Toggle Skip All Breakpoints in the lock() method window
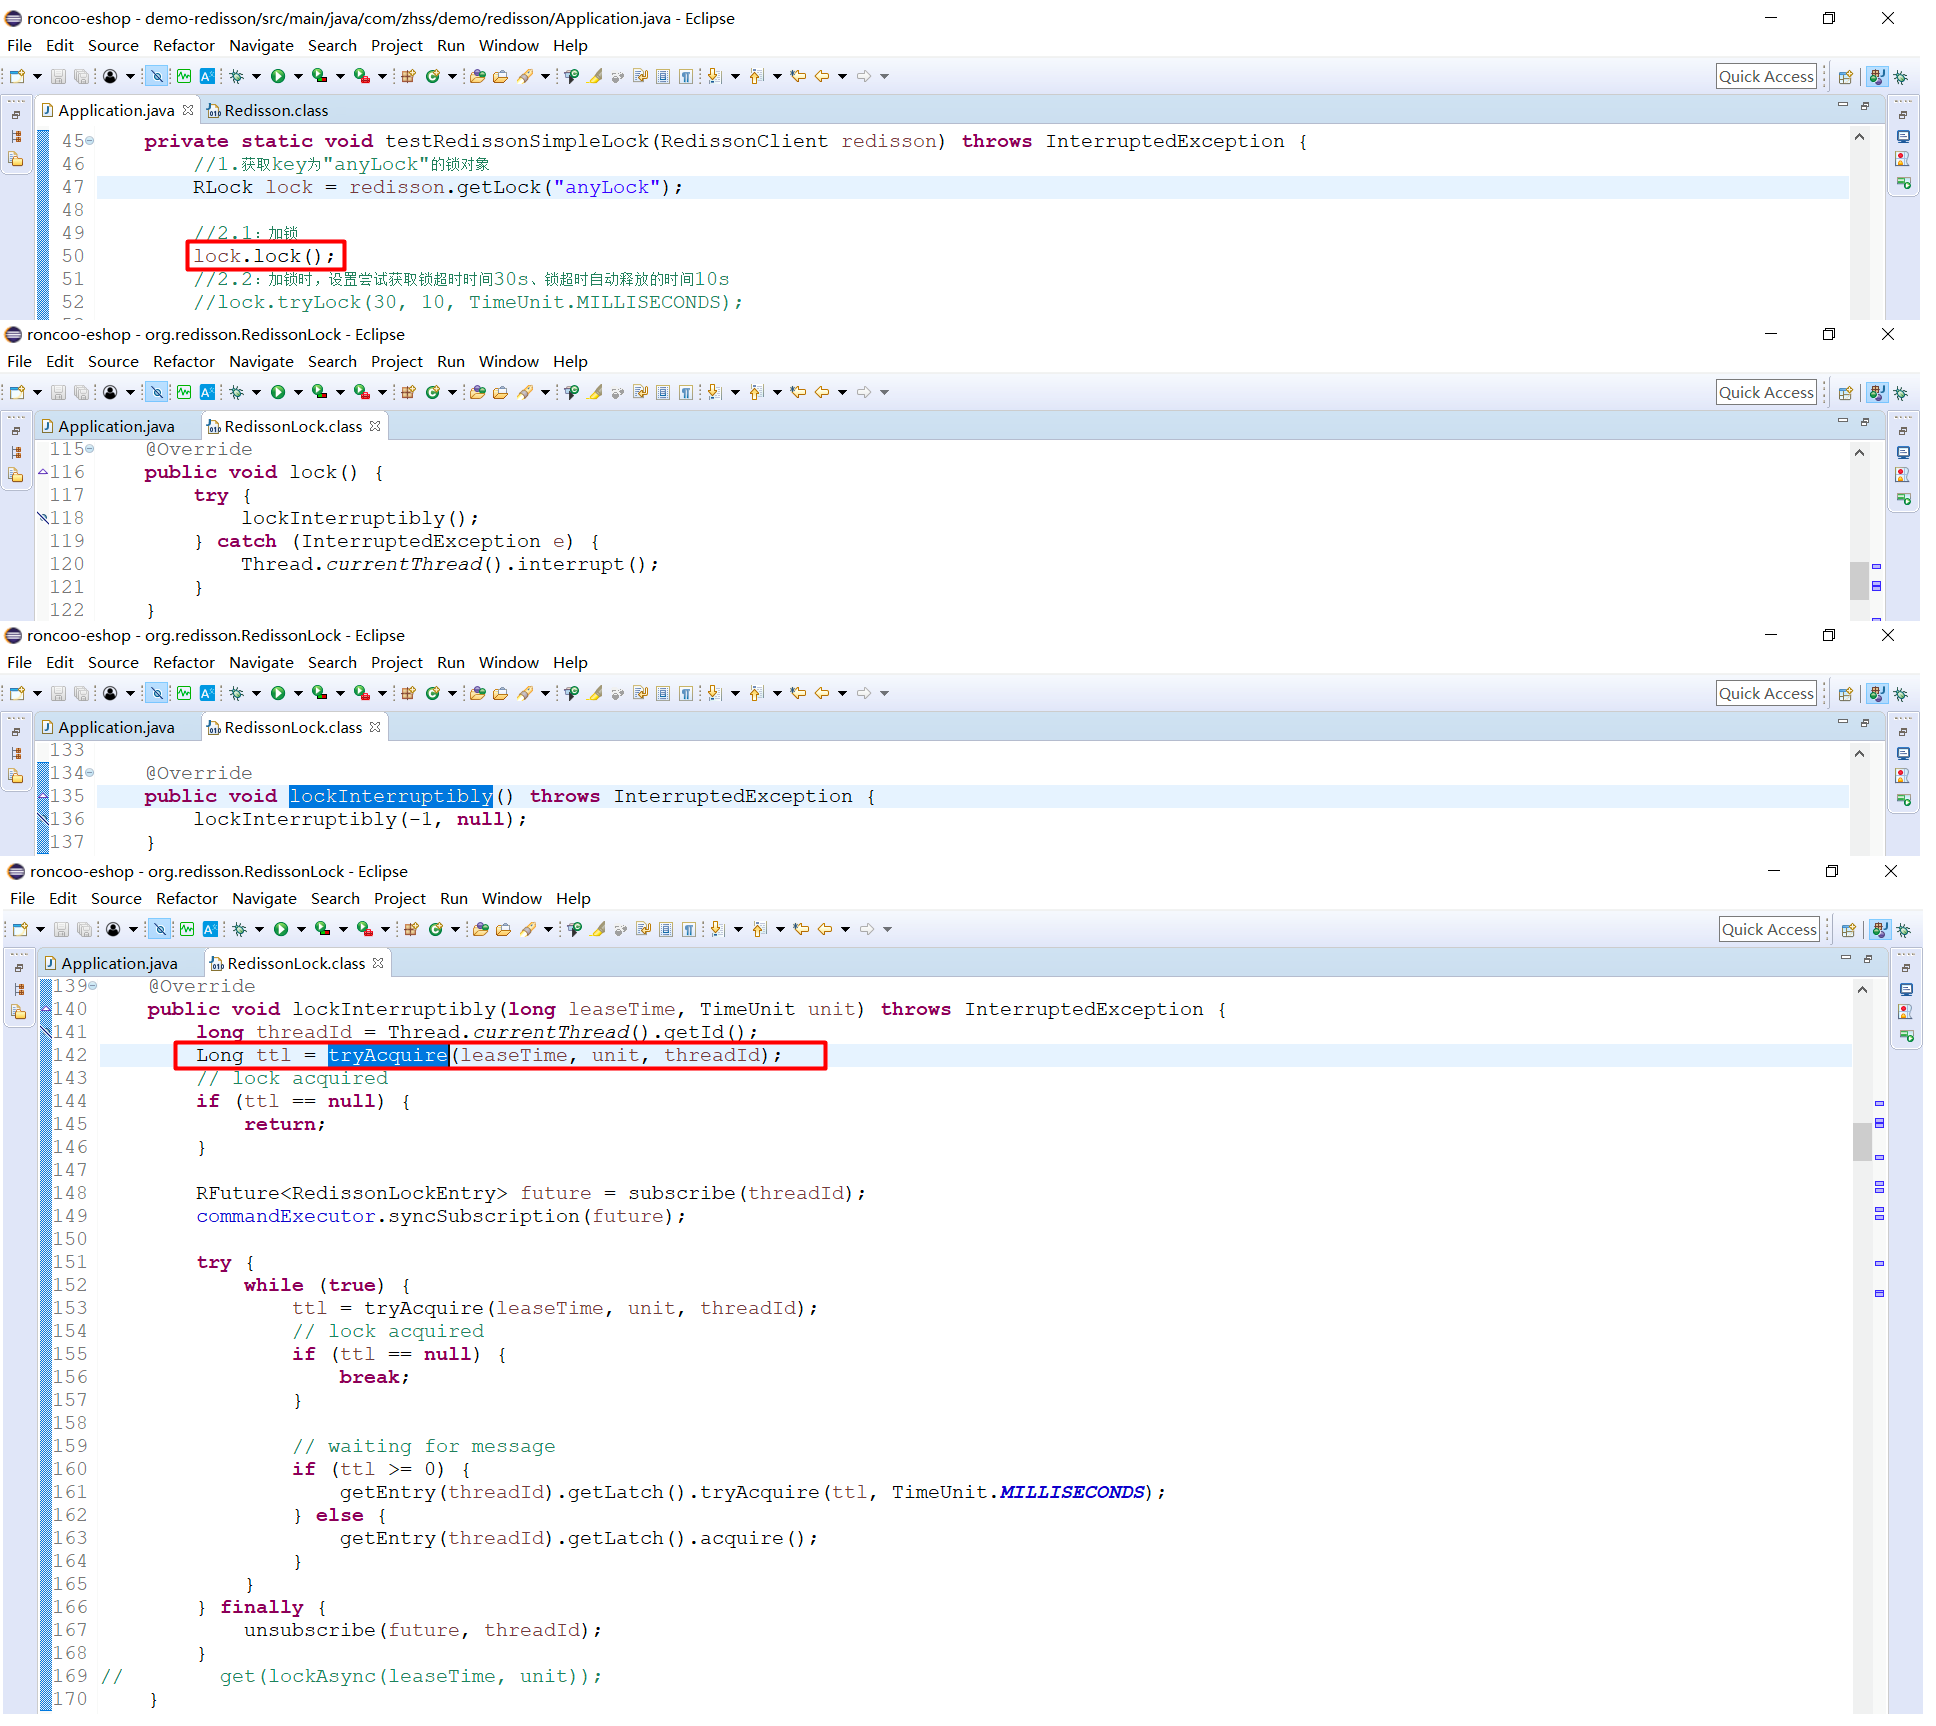 pyautogui.click(x=157, y=392)
